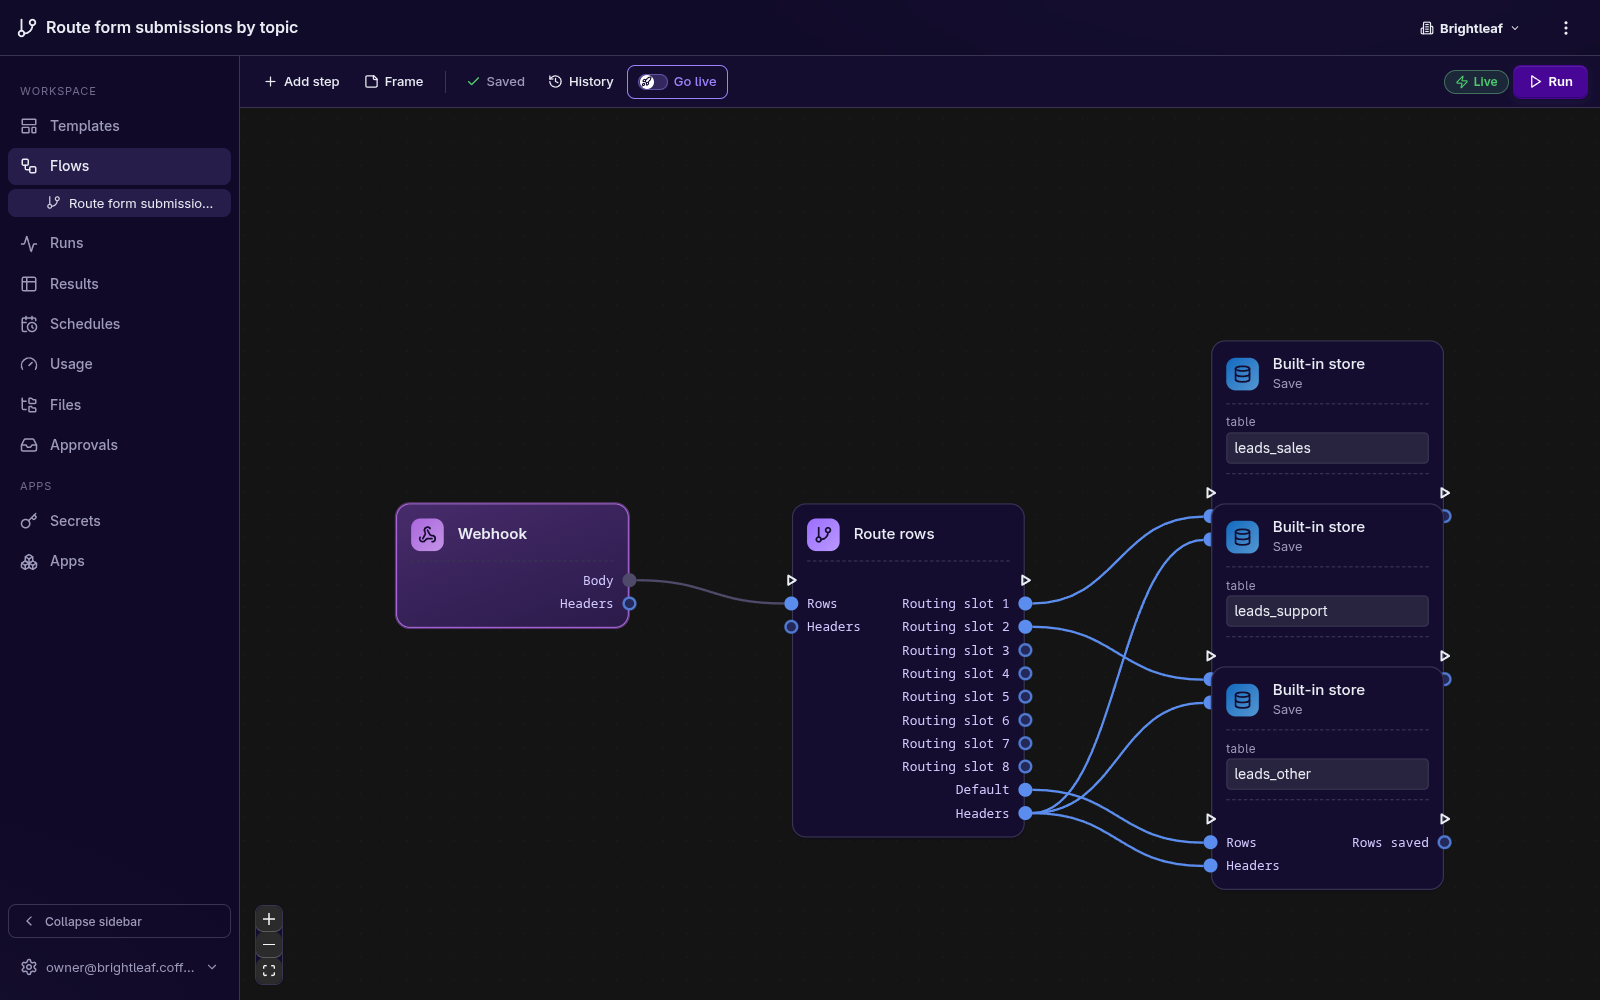Click the Route rows run-in trigger arrow

pos(792,580)
